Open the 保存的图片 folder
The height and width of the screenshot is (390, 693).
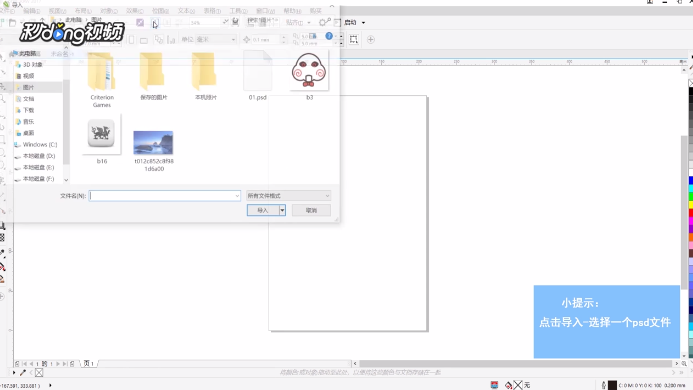(x=153, y=76)
